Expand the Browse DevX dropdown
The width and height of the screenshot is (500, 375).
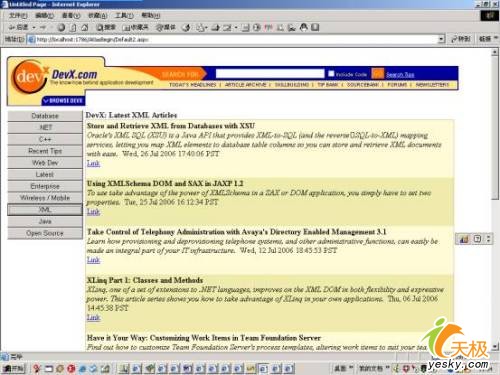pyautogui.click(x=63, y=100)
